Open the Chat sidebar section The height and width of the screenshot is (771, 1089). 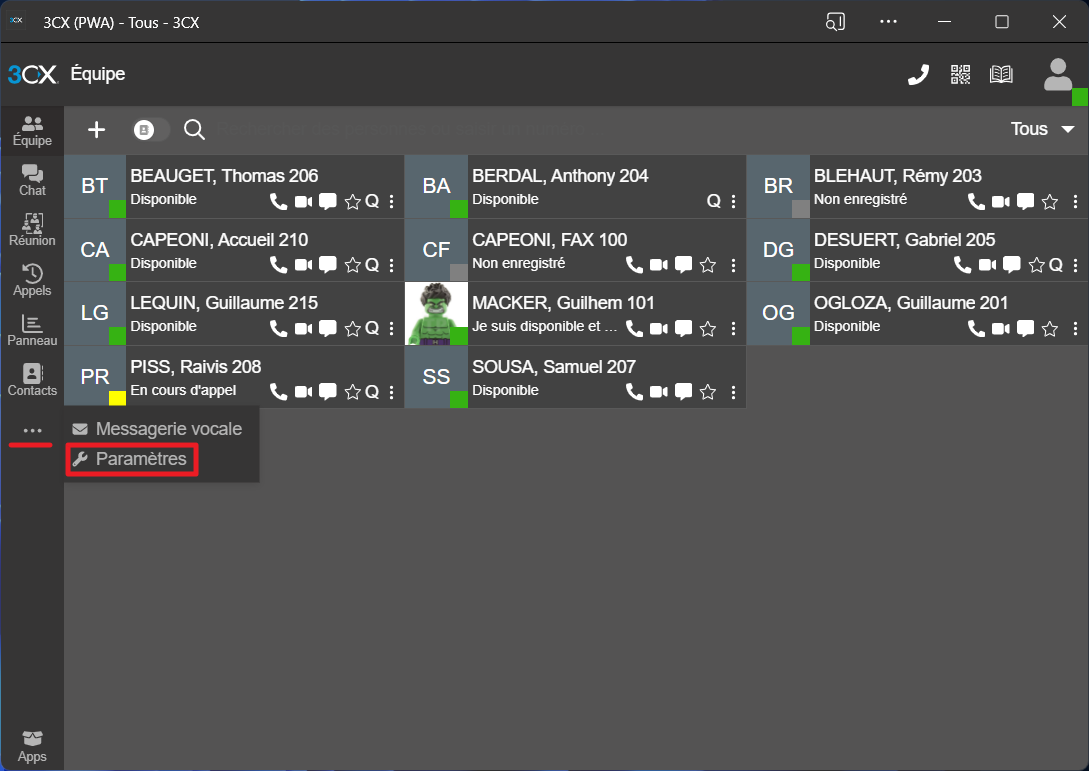tap(32, 181)
